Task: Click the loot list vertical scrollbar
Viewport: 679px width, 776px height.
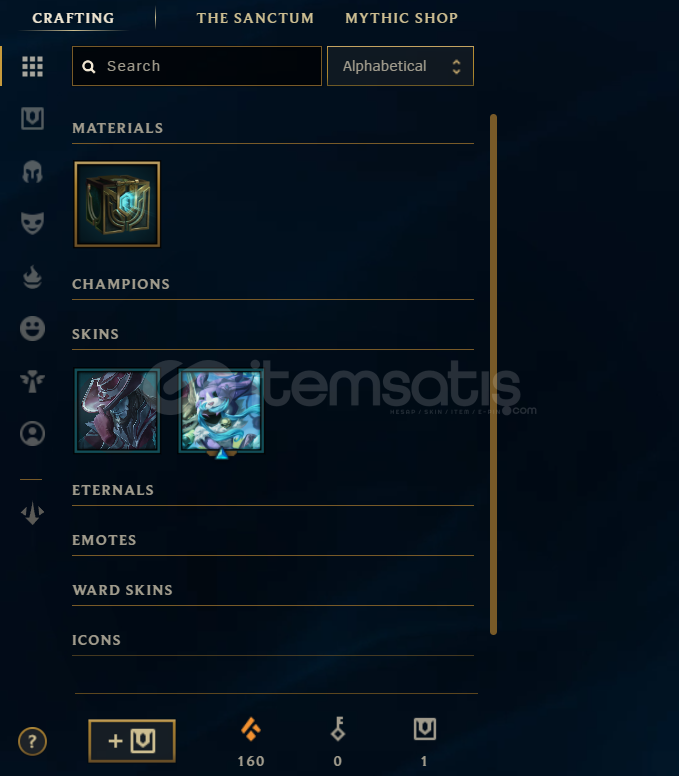Action: [493, 374]
